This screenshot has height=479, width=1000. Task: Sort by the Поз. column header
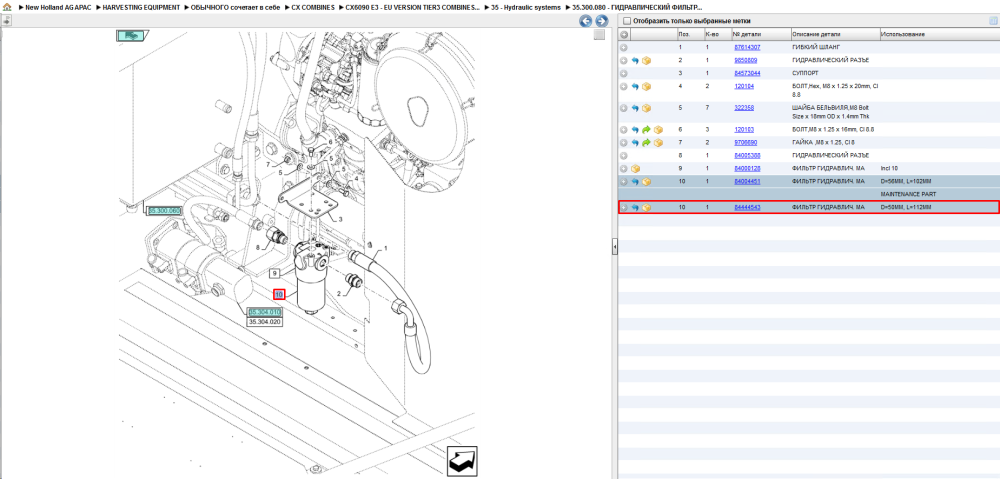[x=684, y=34]
